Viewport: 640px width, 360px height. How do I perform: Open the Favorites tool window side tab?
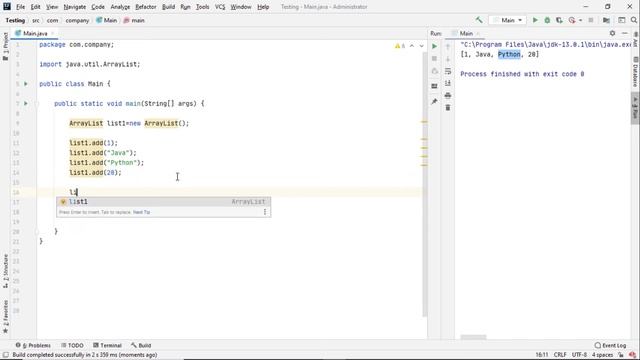(x=5, y=317)
